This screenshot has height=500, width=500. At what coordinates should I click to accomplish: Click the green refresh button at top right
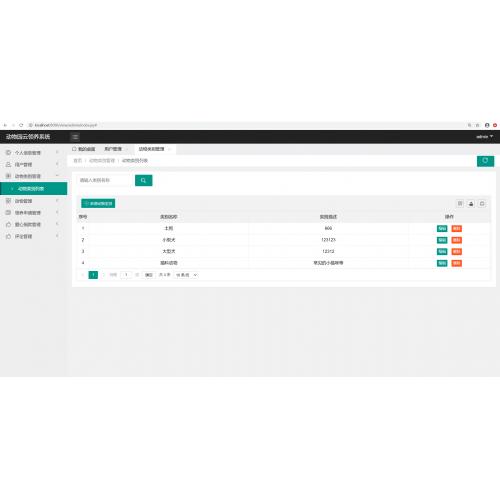[x=485, y=161]
